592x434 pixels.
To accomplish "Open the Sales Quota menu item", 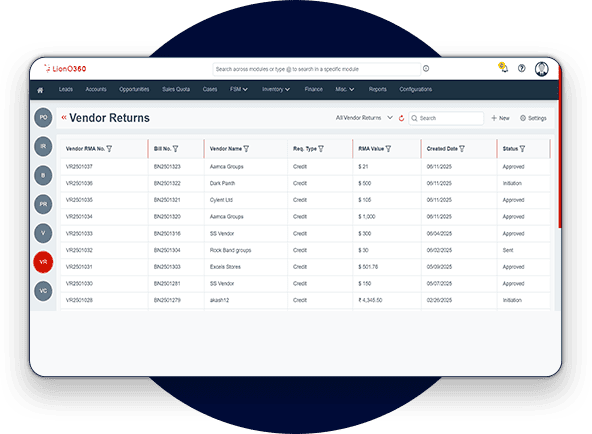I will (176, 89).
